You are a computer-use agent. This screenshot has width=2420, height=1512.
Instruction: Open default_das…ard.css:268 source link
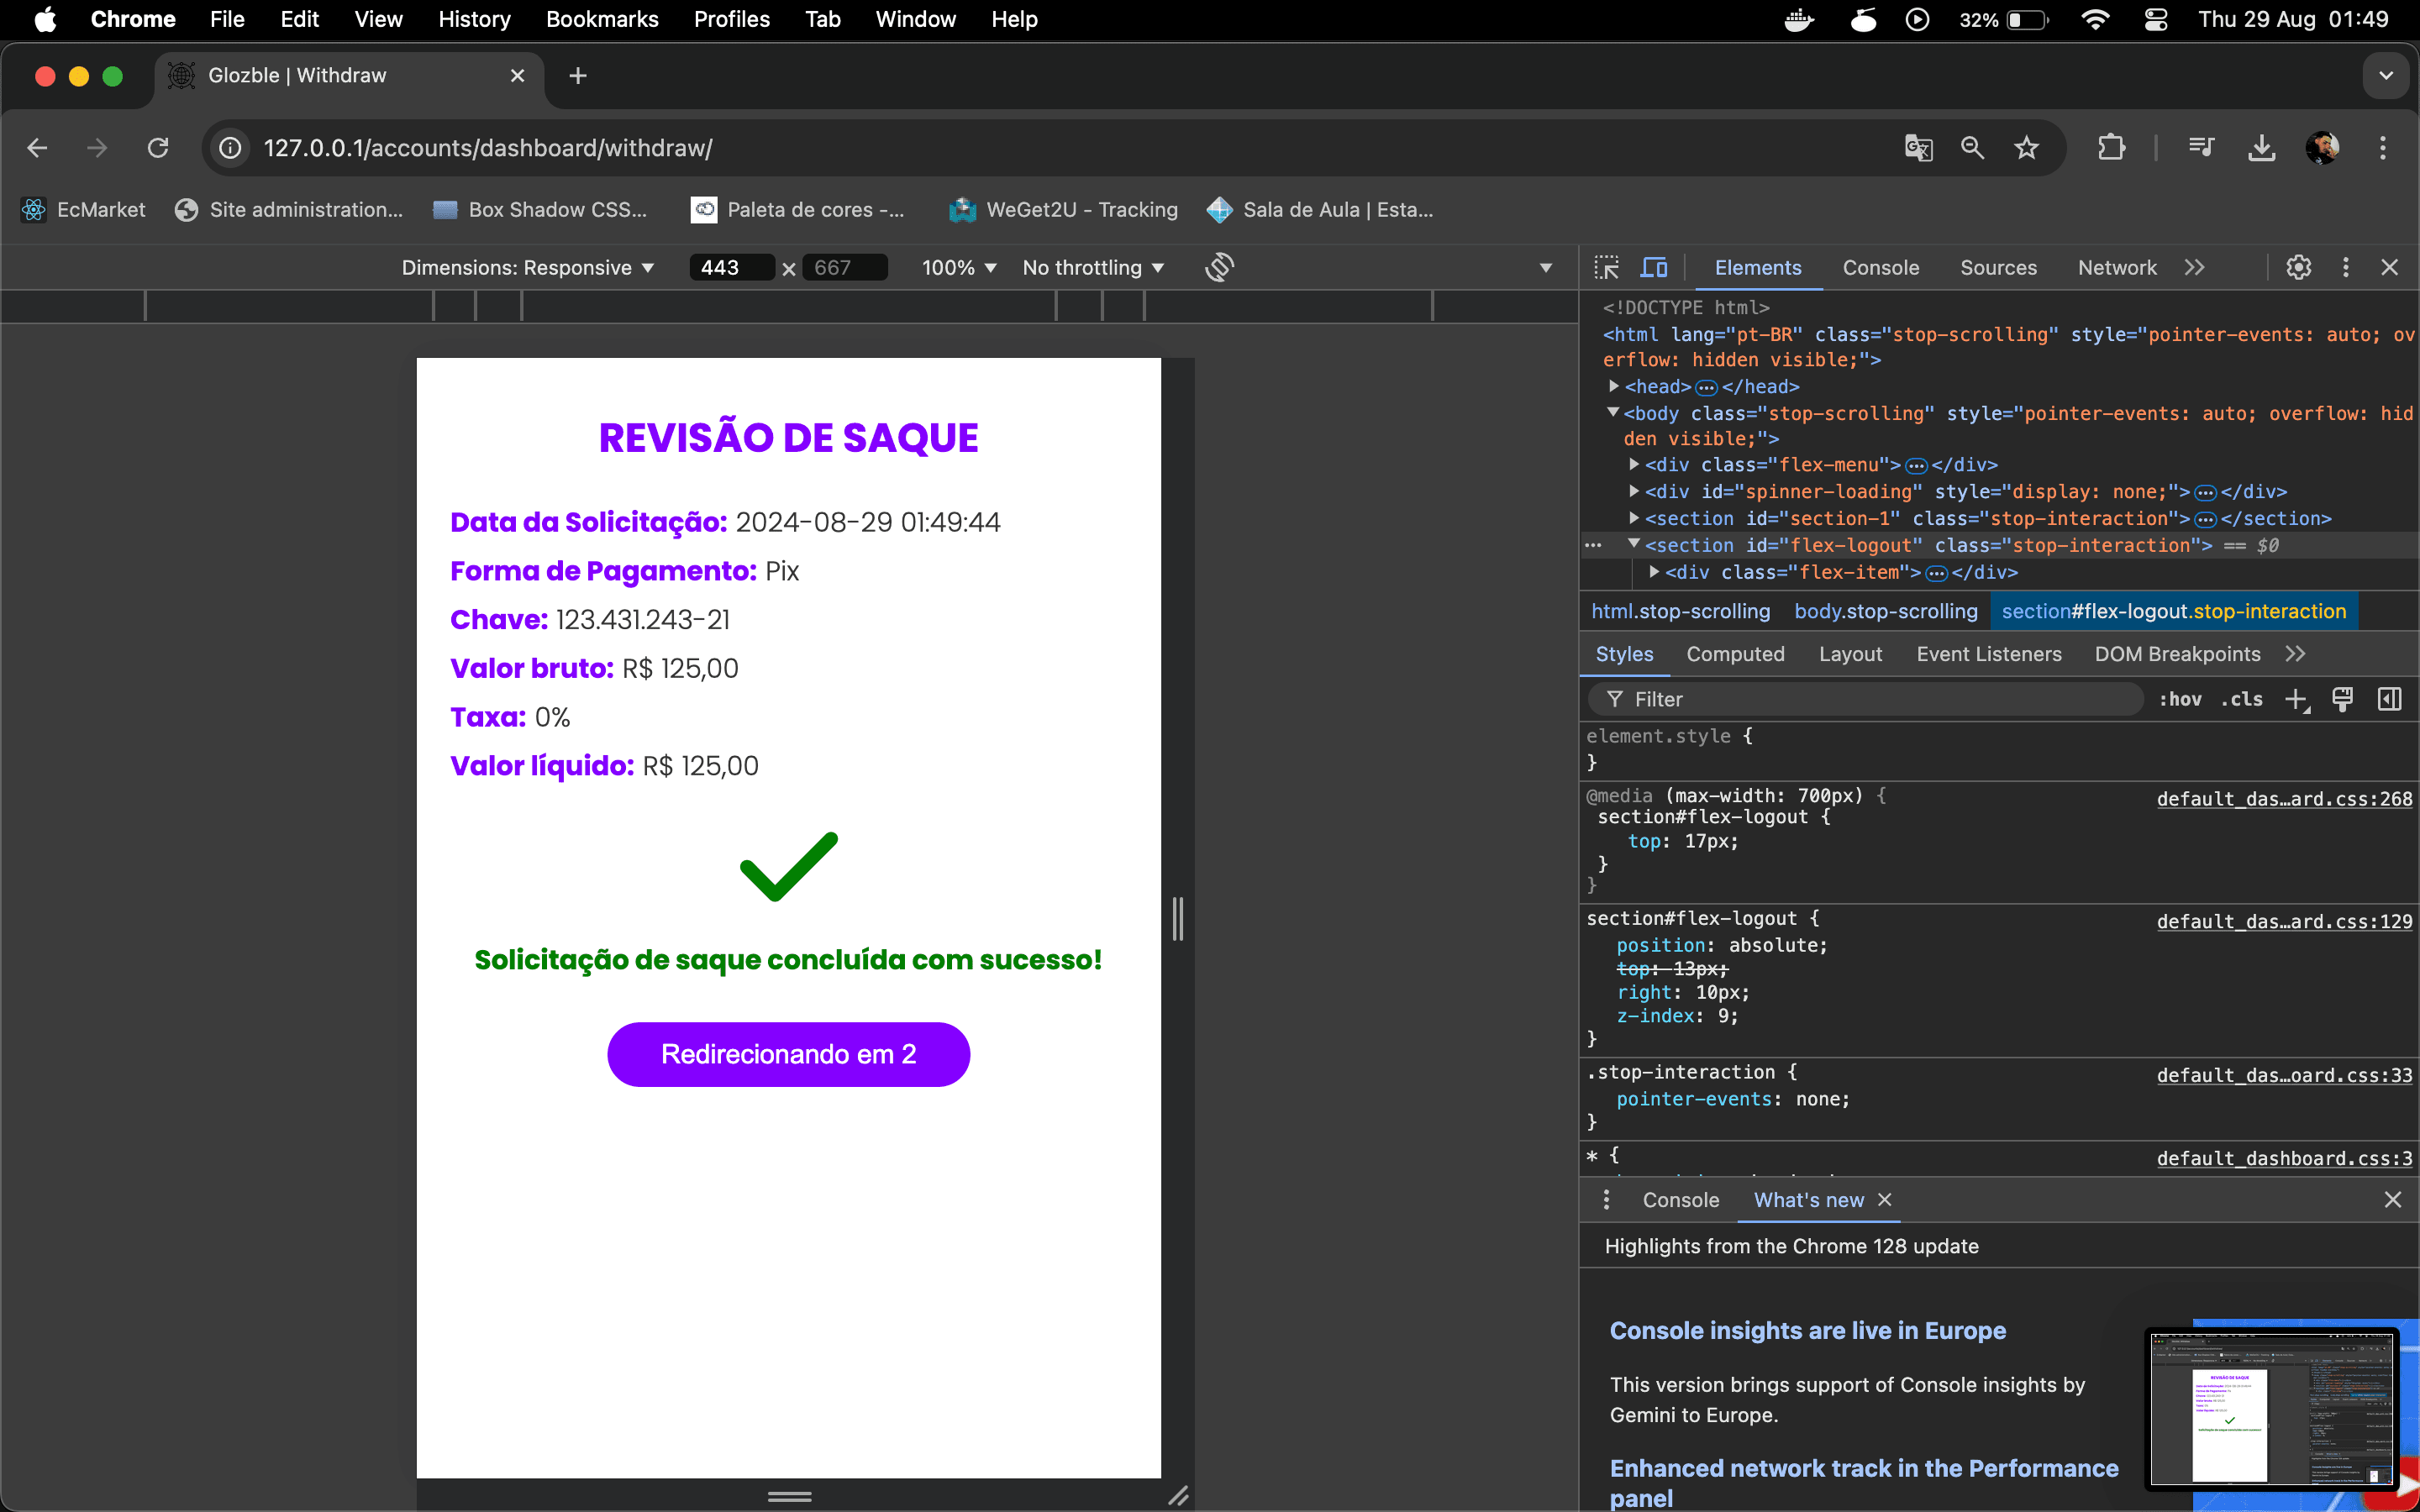pyautogui.click(x=2284, y=799)
